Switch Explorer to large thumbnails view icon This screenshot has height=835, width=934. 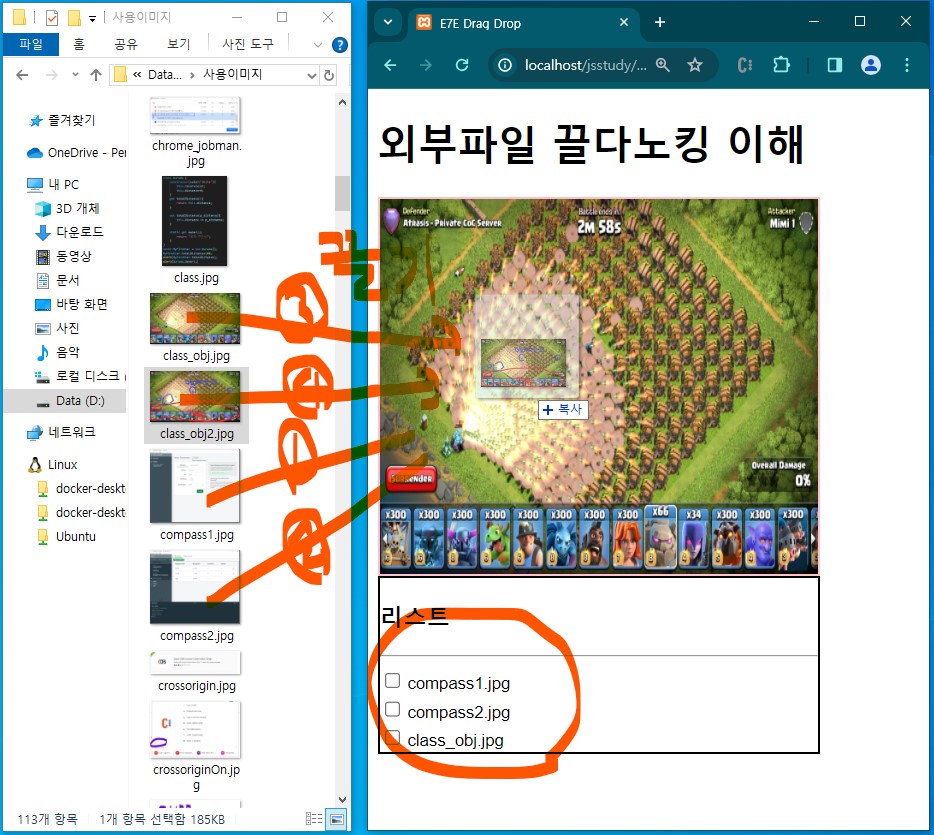pos(337,819)
